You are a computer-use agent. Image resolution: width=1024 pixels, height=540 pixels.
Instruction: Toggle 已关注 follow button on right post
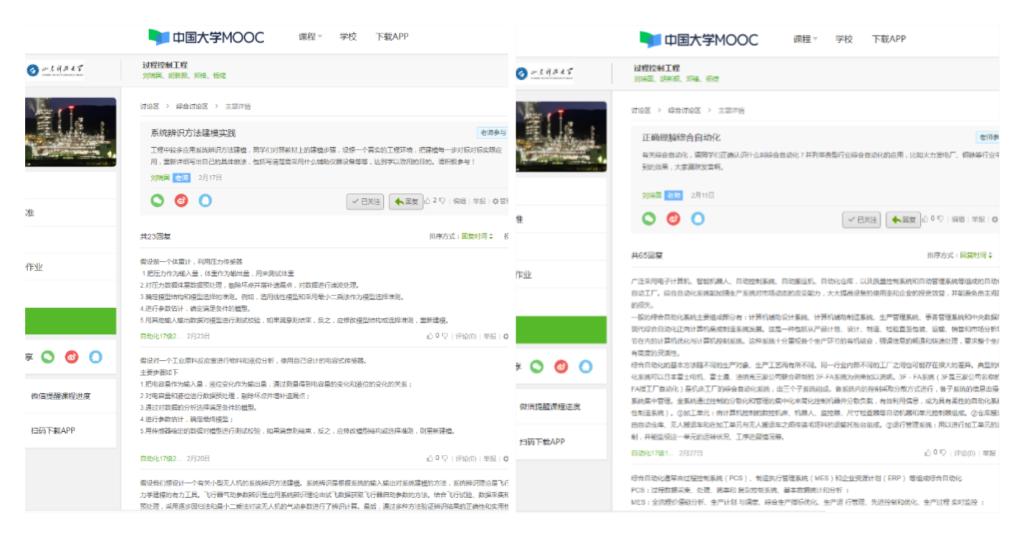pyautogui.click(x=862, y=219)
